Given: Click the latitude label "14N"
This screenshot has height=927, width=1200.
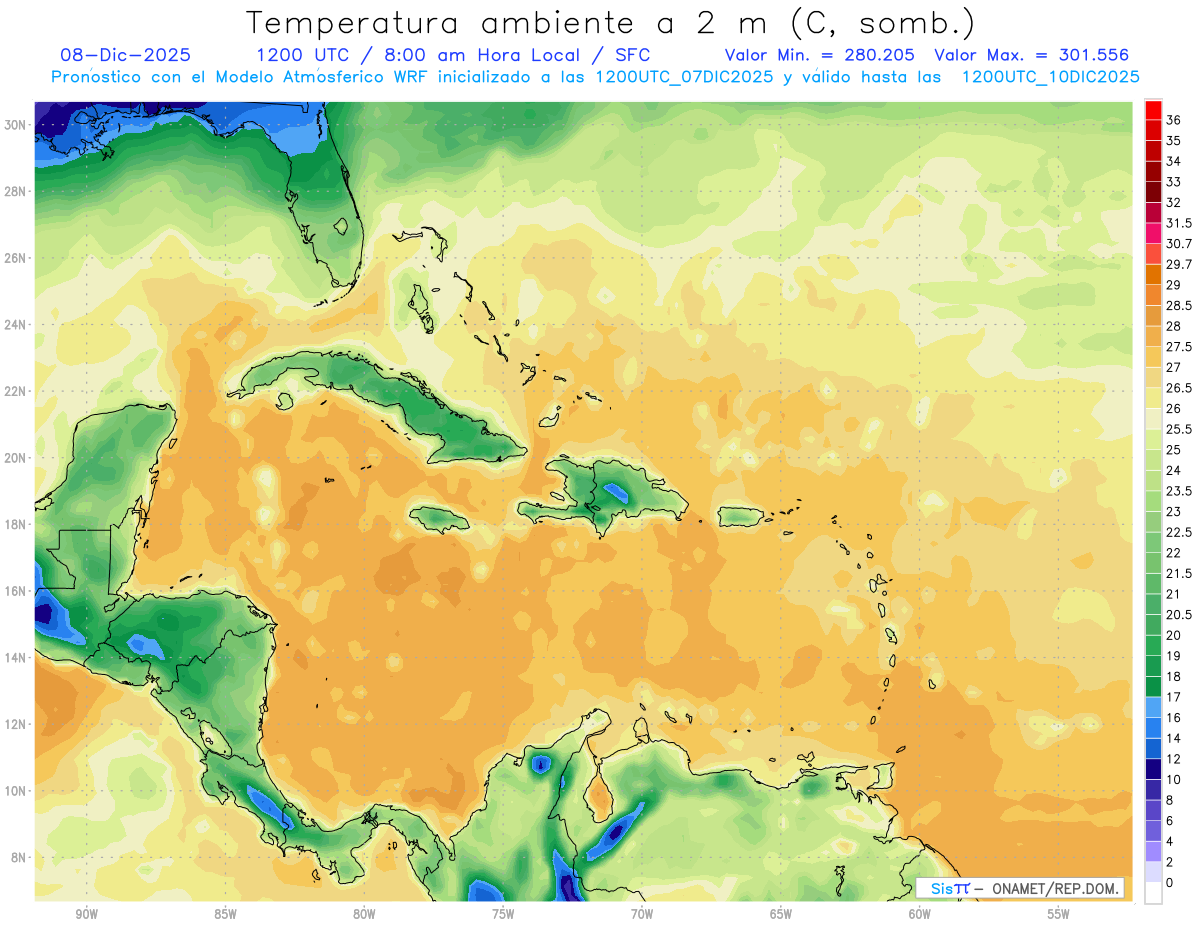Looking at the screenshot, I should [x=15, y=657].
